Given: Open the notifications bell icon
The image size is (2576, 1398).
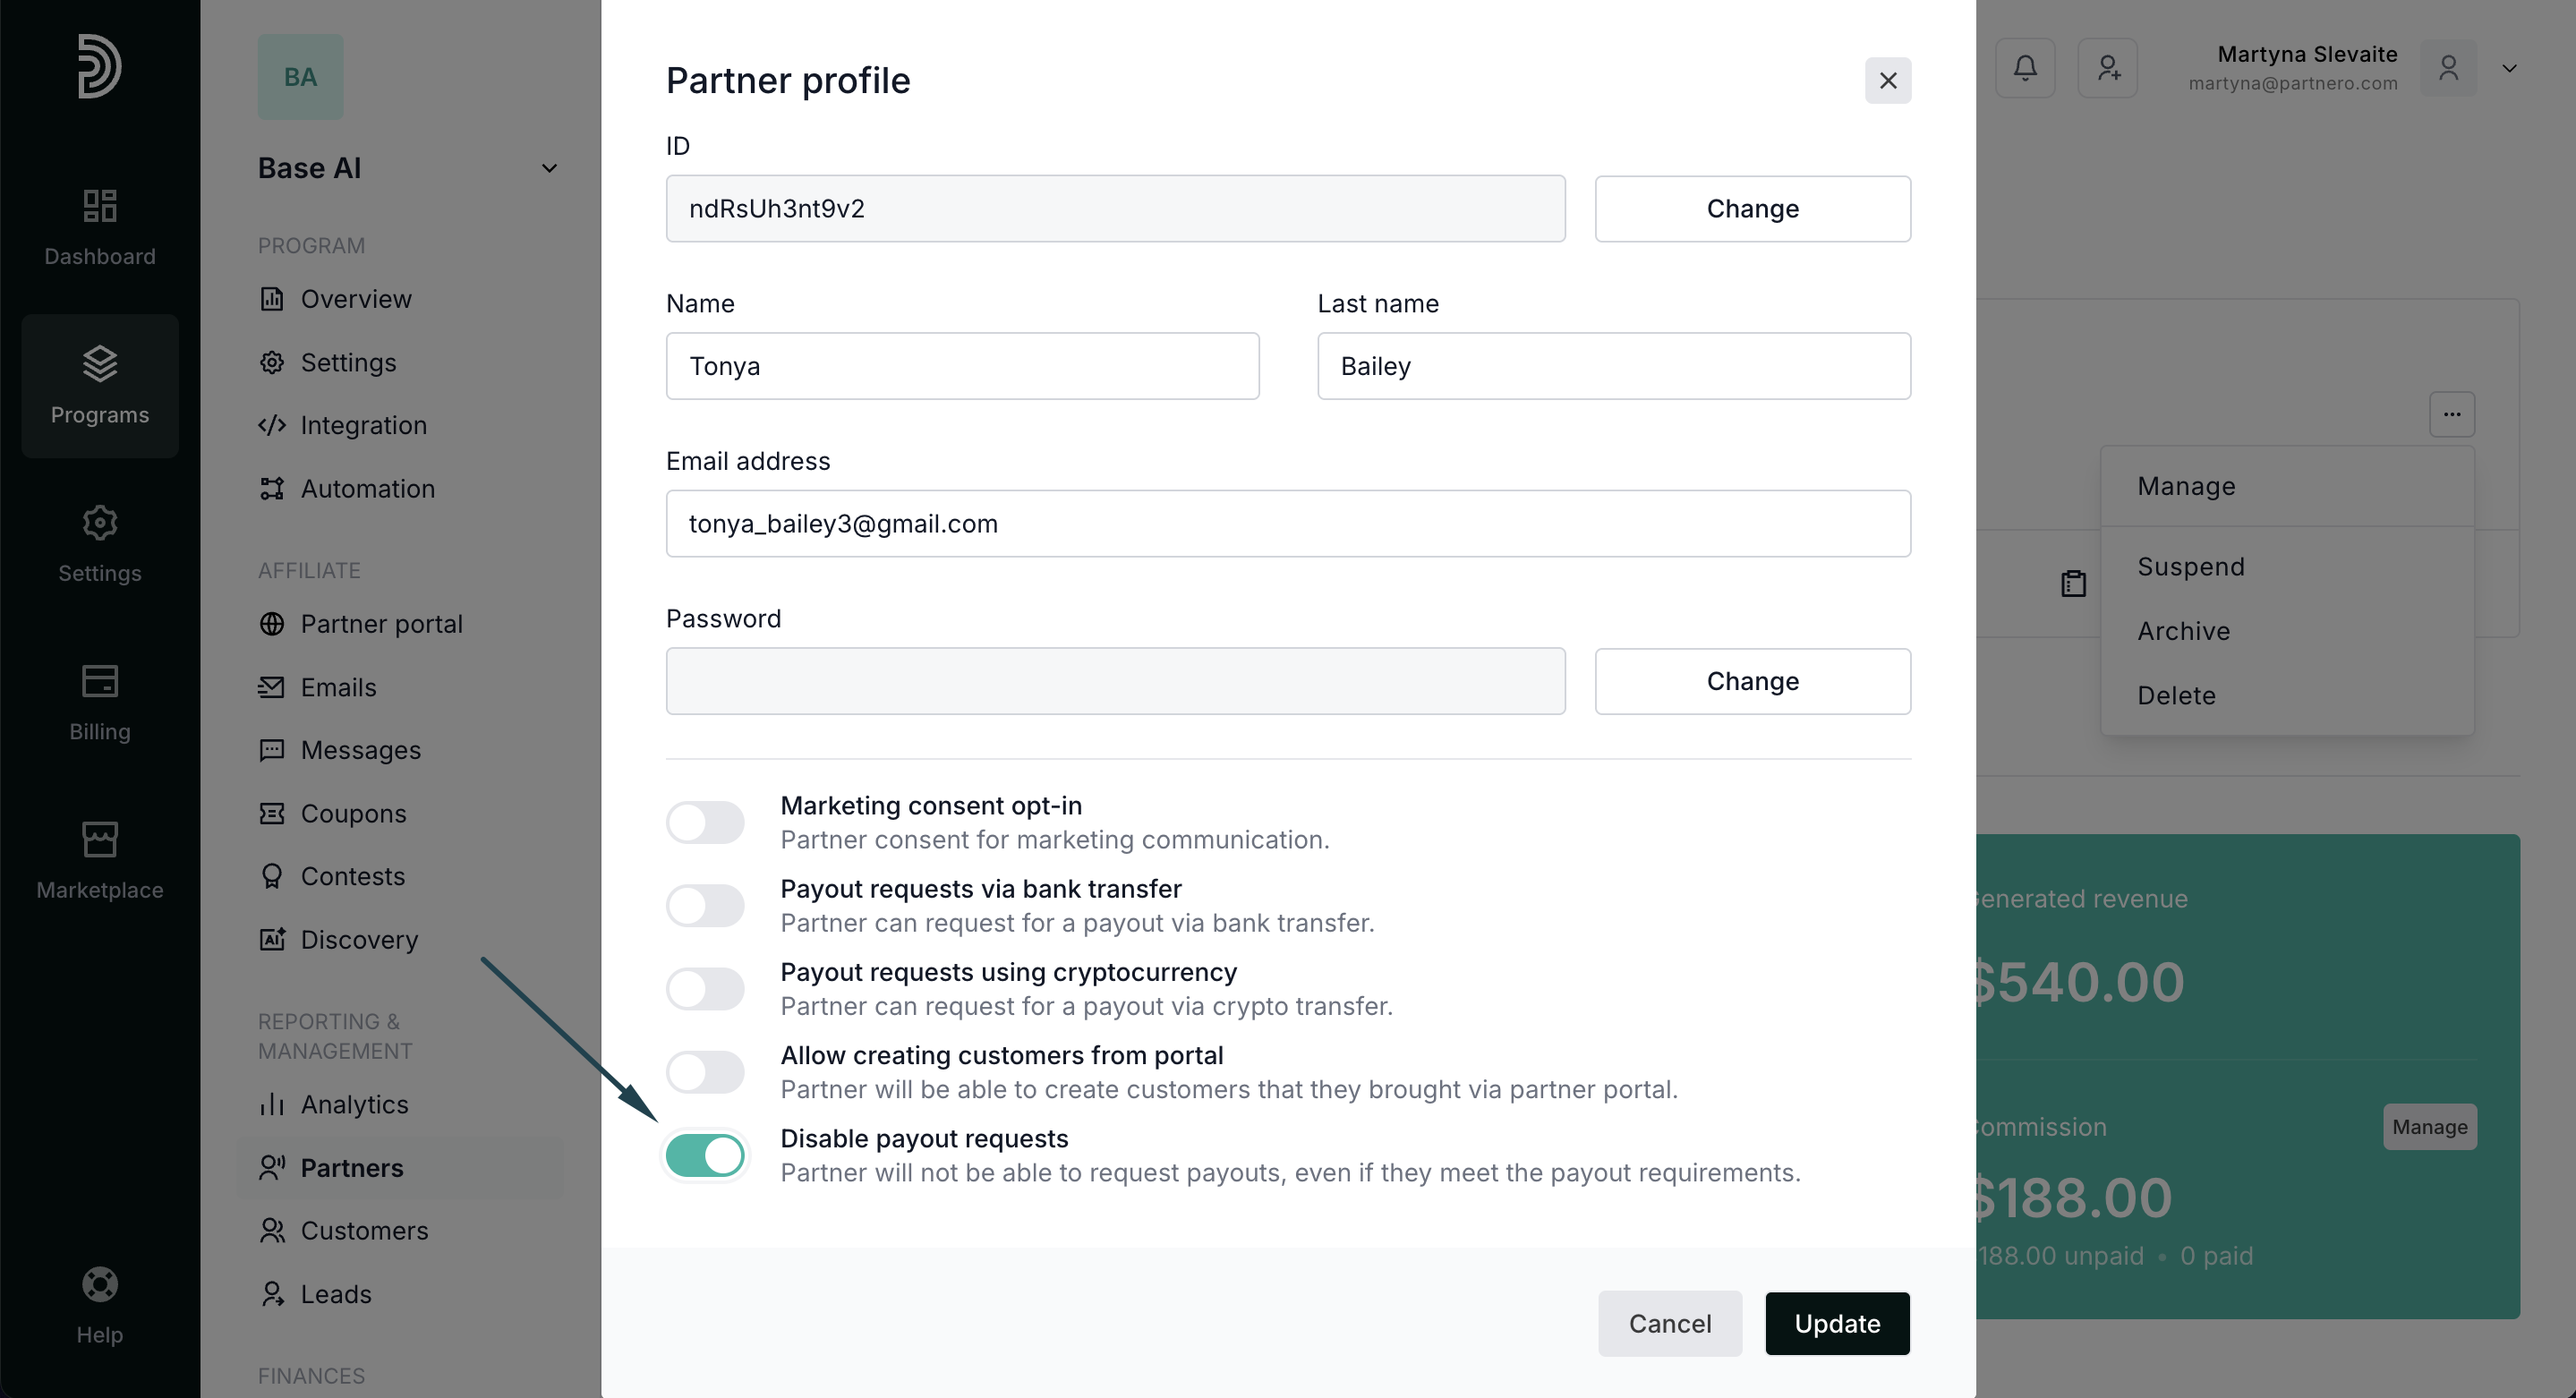Looking at the screenshot, I should (2025, 68).
